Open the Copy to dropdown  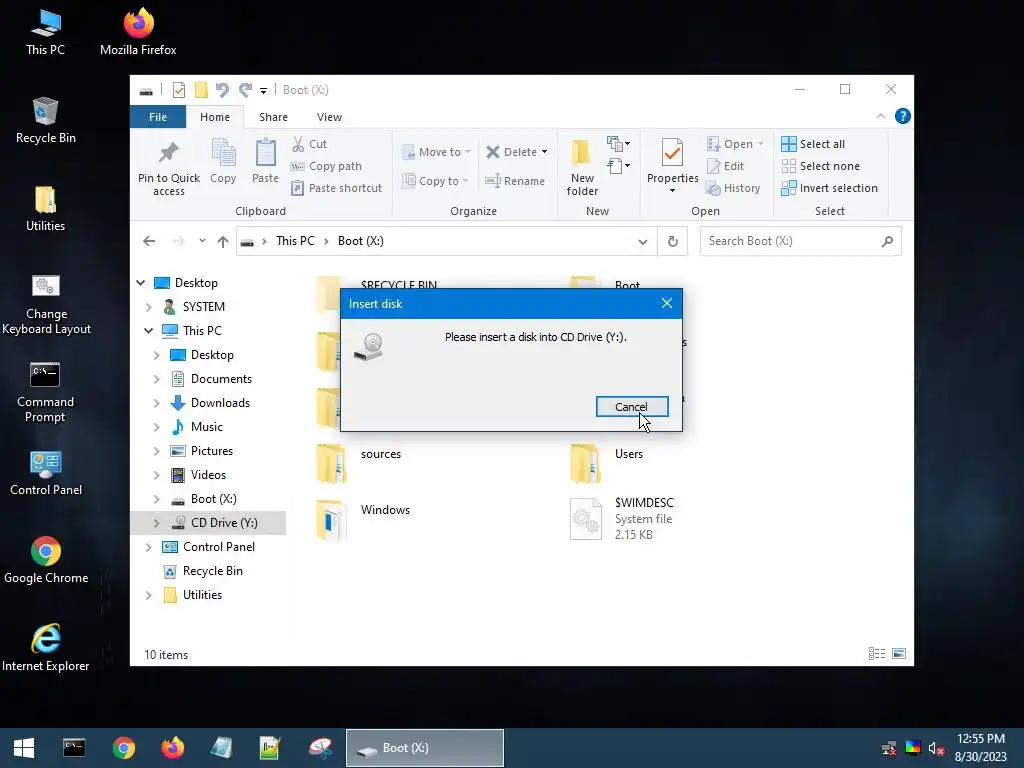pyautogui.click(x=436, y=181)
